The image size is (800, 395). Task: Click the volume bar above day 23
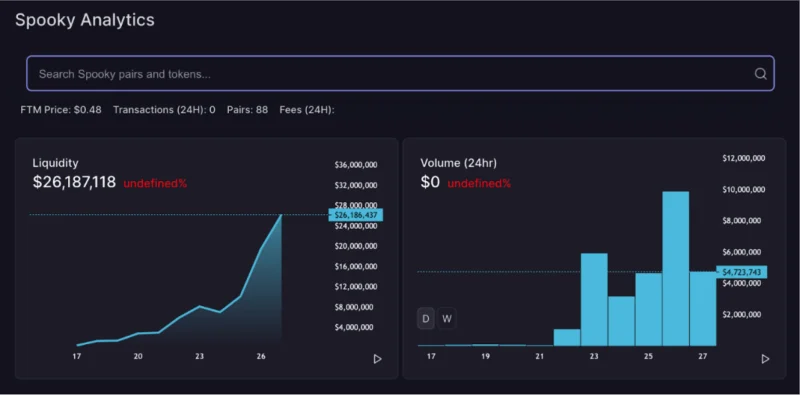[x=594, y=300]
